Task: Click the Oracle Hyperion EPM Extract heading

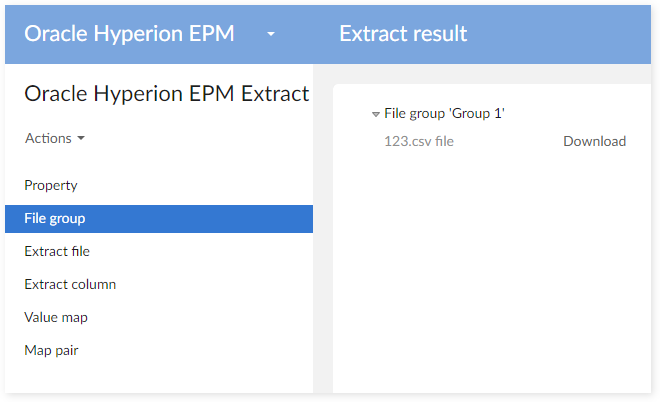Action: pos(166,94)
